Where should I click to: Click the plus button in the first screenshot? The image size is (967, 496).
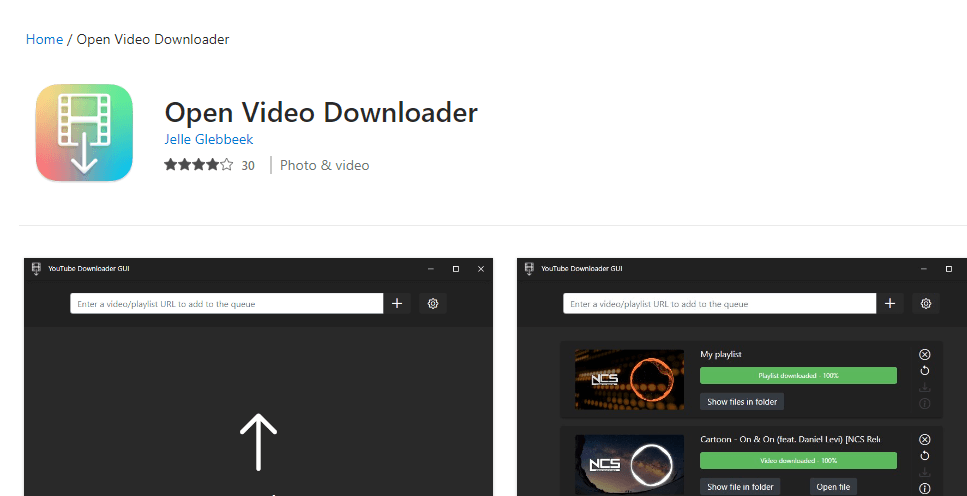[397, 304]
